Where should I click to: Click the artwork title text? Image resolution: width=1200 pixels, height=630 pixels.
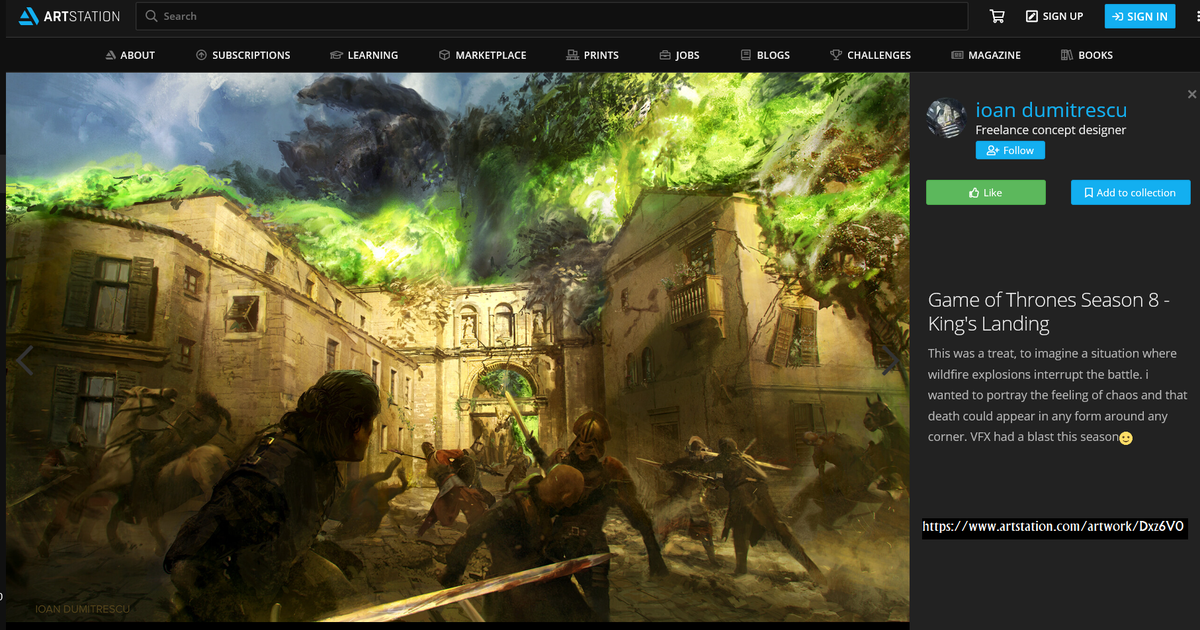[x=1049, y=311]
